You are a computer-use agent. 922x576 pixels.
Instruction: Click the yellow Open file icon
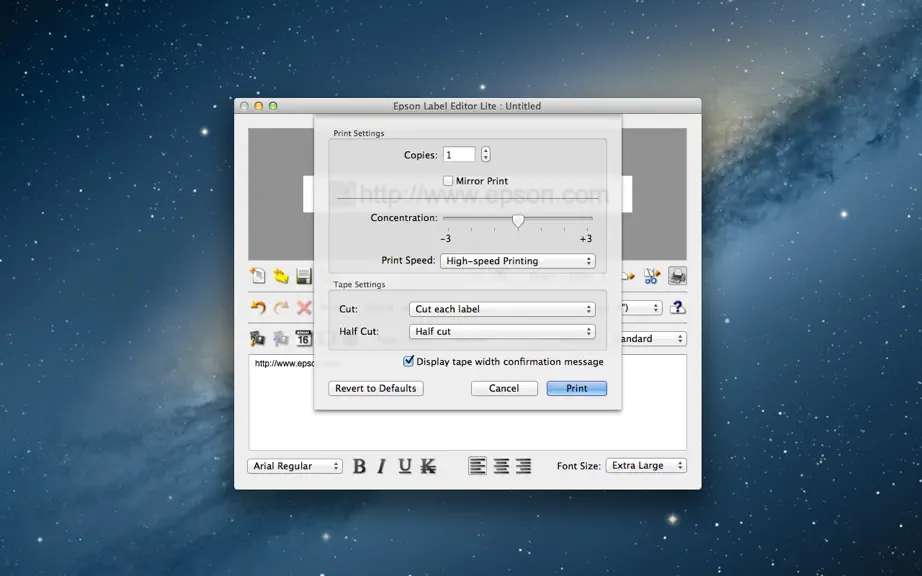281,276
